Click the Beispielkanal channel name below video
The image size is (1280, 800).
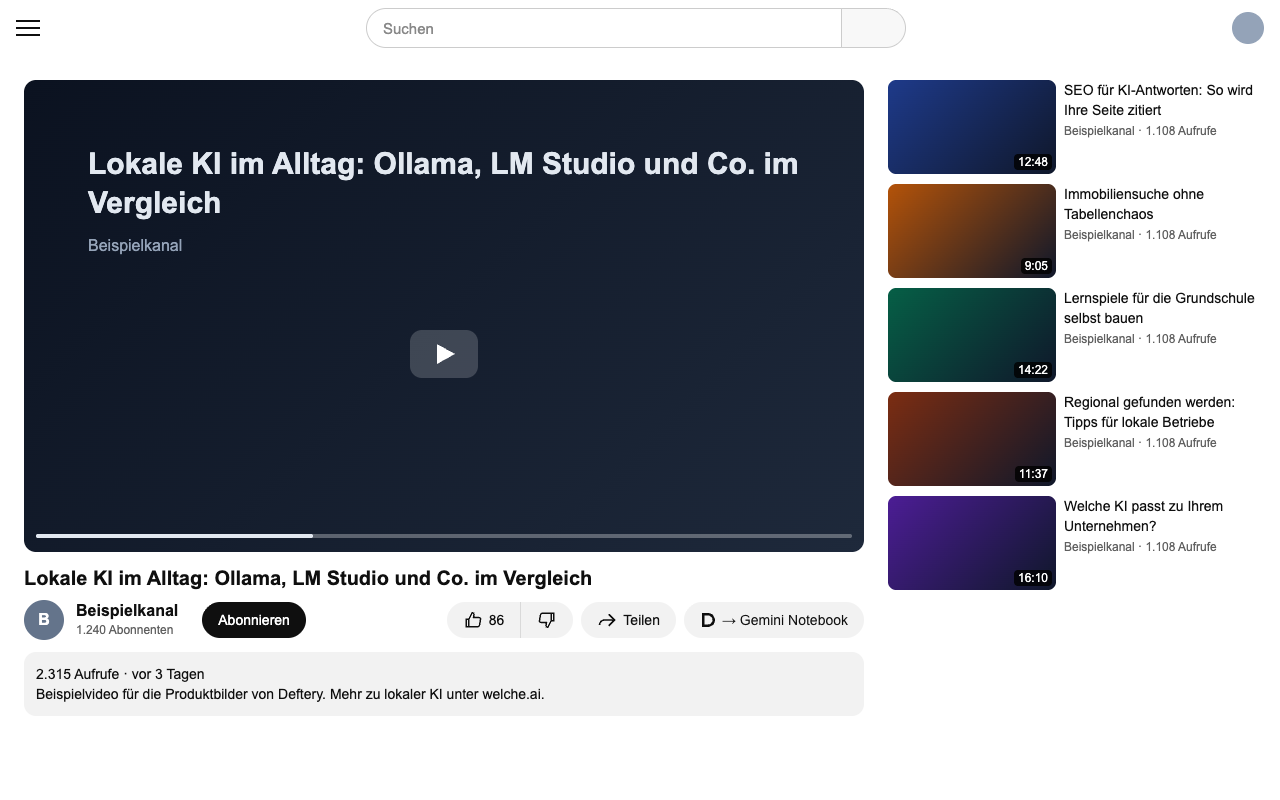click(x=127, y=610)
